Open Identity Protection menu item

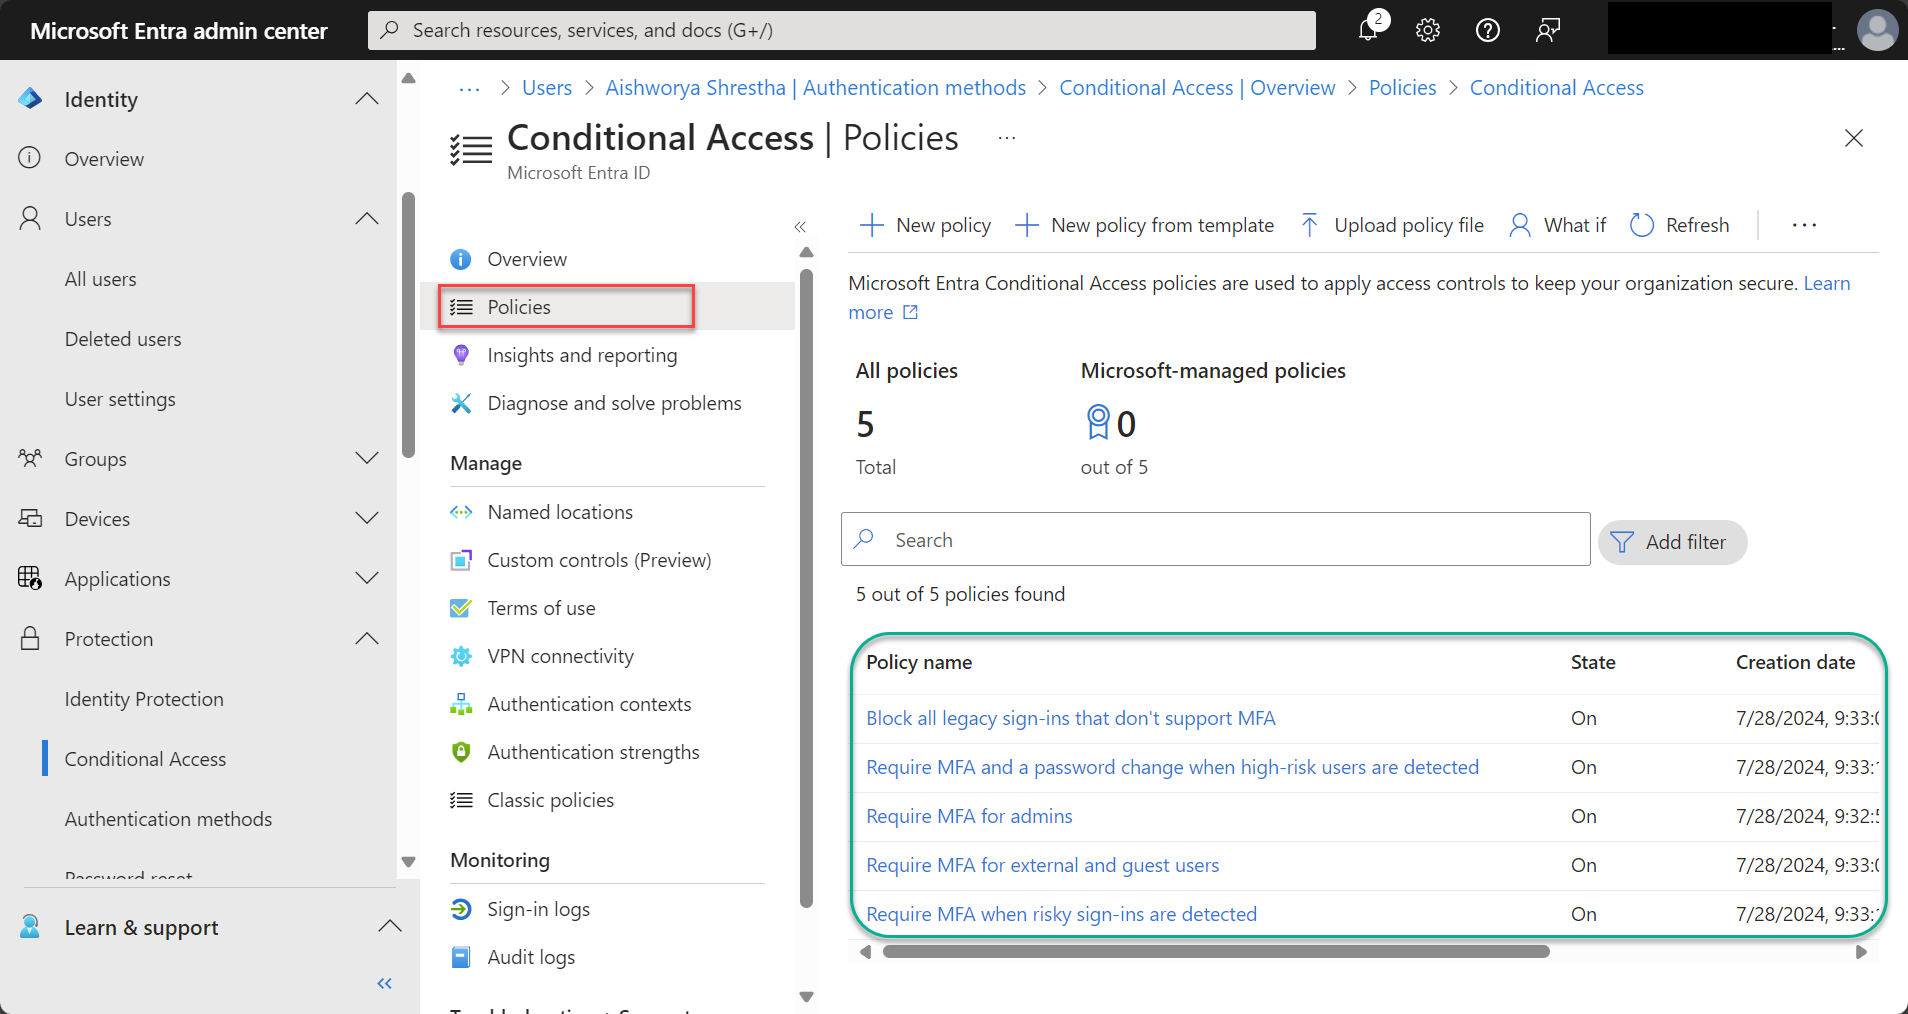(144, 699)
